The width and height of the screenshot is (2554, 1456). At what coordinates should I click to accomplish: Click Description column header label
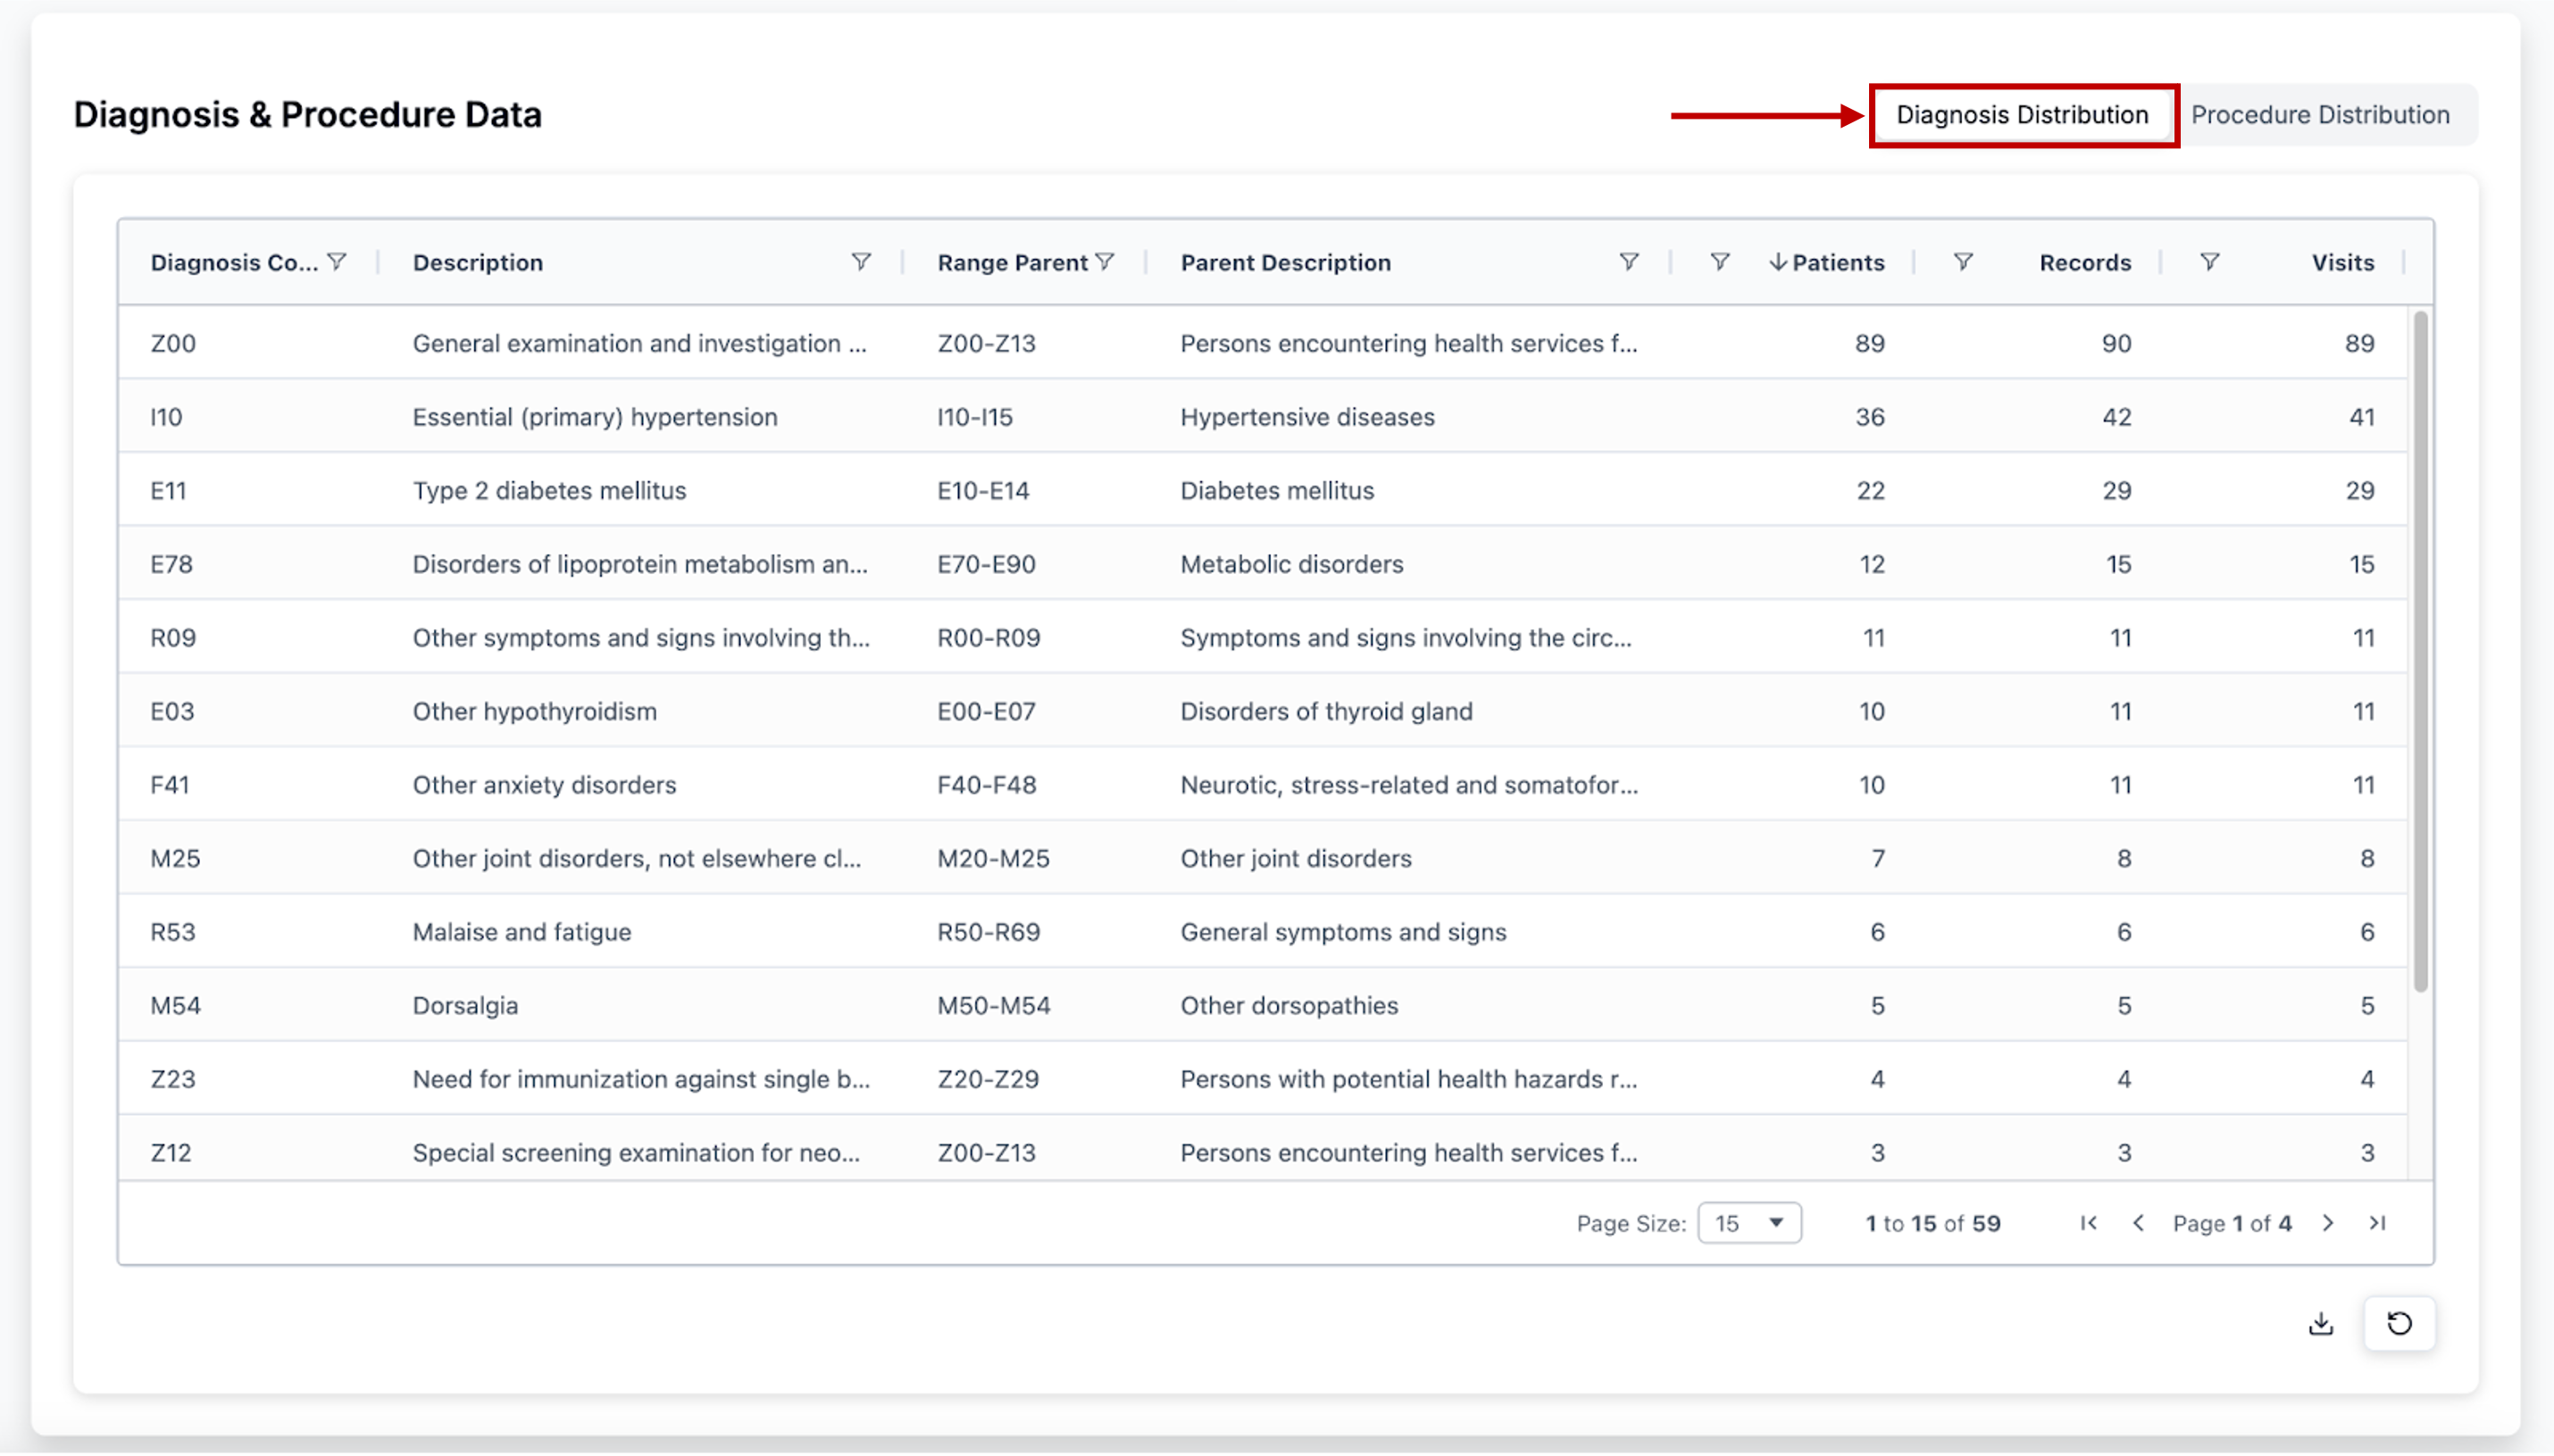pos(478,262)
